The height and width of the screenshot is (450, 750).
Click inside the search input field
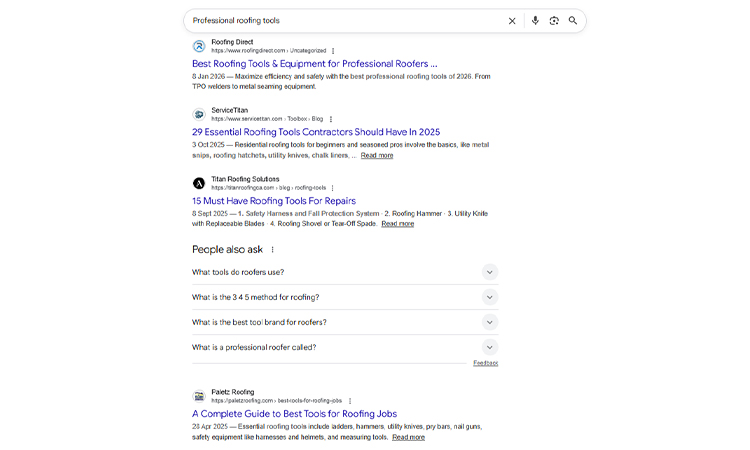click(x=340, y=21)
